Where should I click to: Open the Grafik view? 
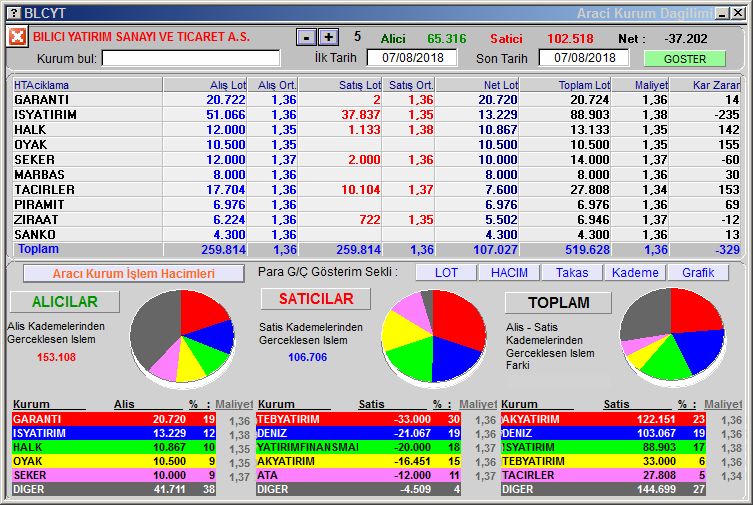point(698,273)
